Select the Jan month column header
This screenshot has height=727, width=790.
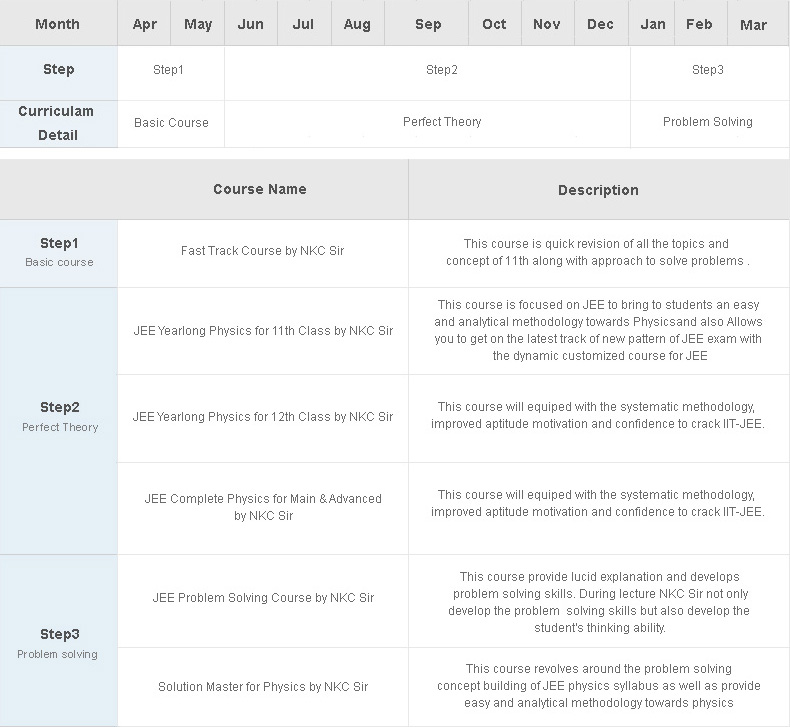pyautogui.click(x=652, y=23)
